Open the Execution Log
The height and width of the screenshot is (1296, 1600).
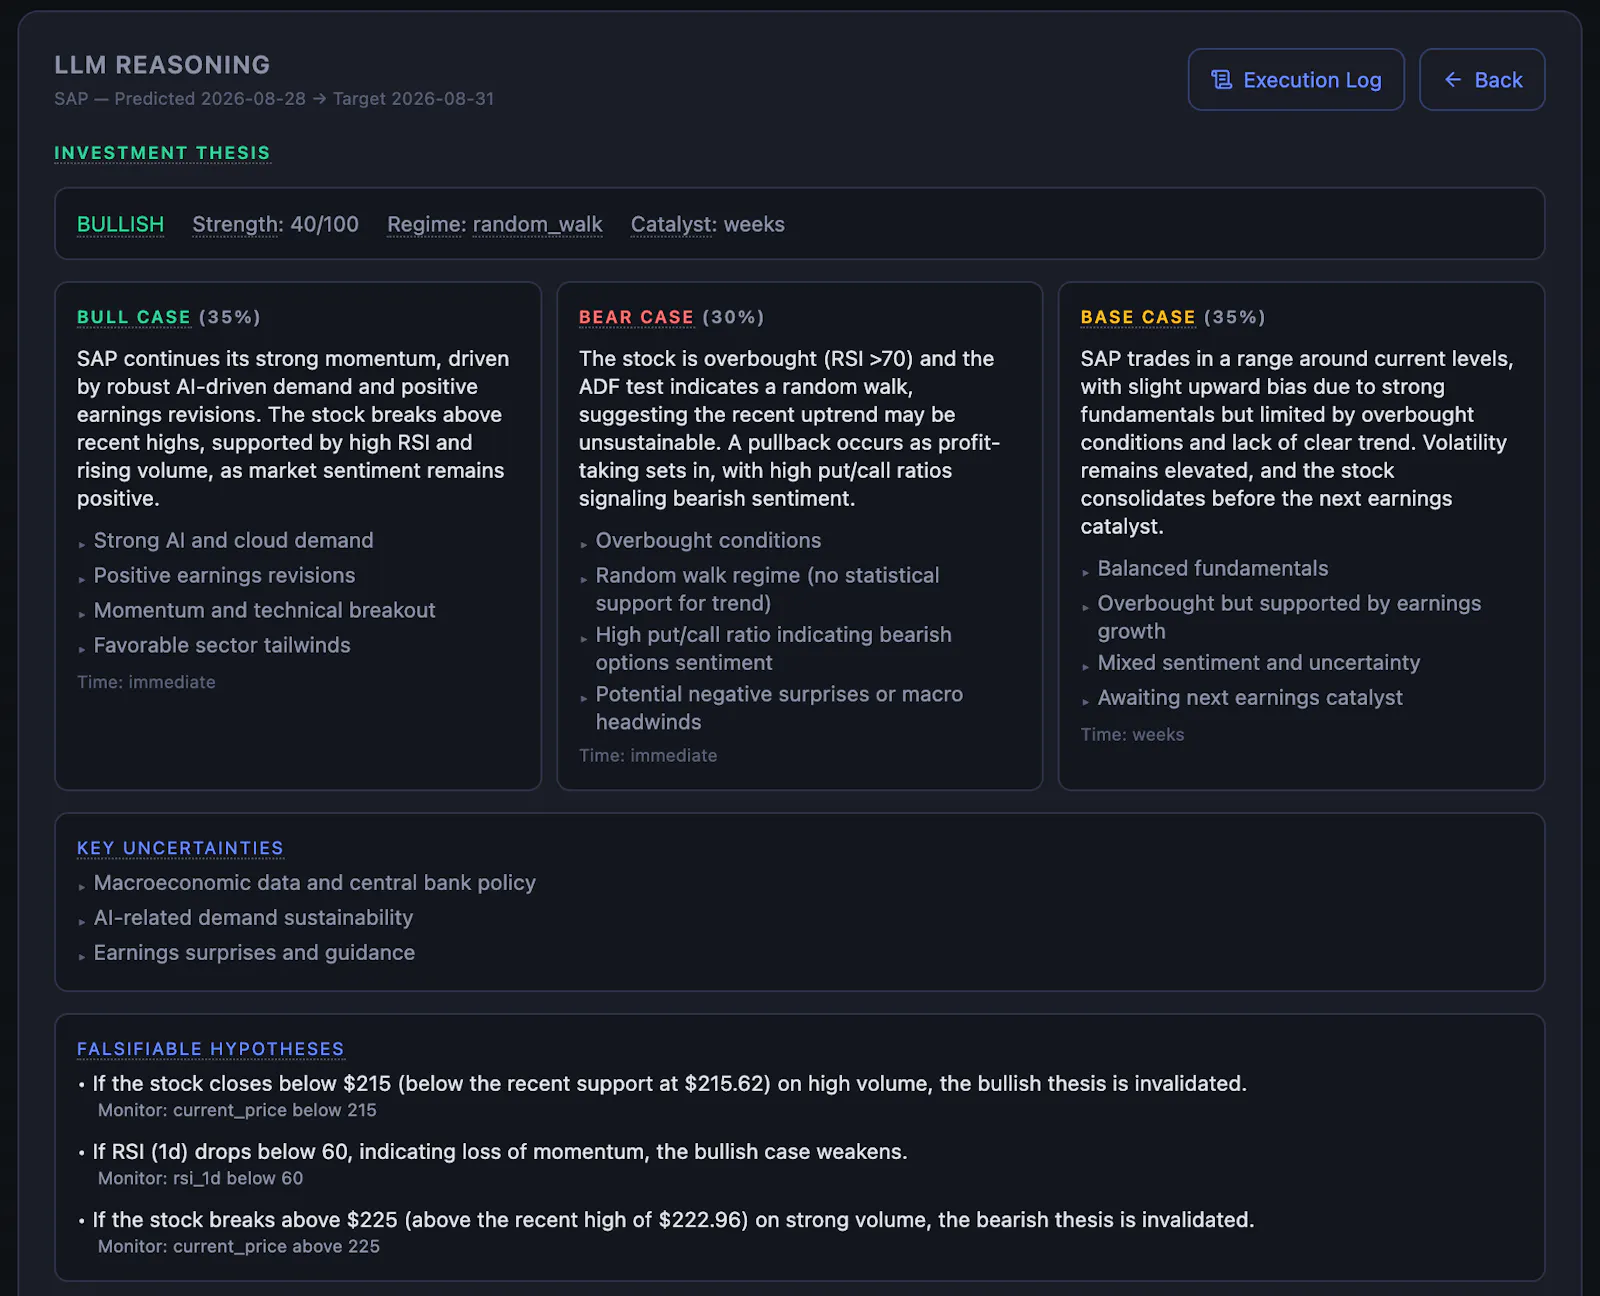(x=1296, y=80)
